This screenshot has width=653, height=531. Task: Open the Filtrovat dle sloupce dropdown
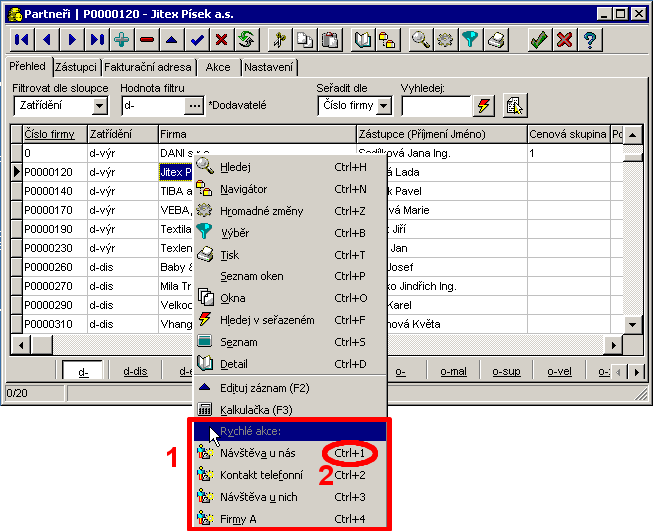pyautogui.click(x=99, y=105)
